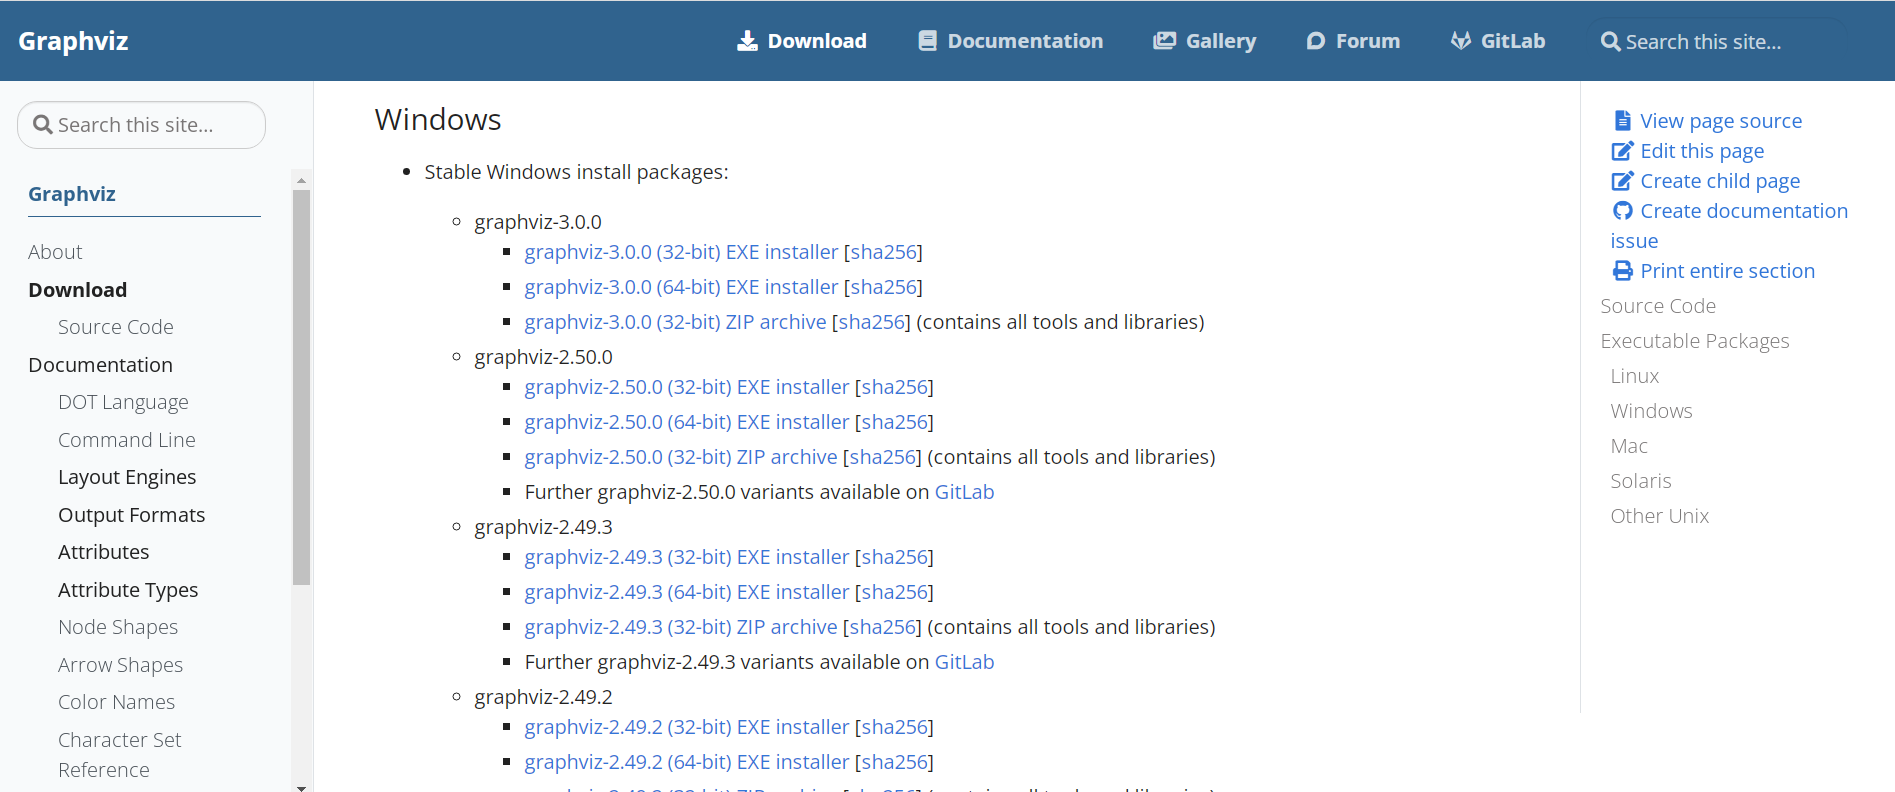This screenshot has width=1895, height=792.
Task: Click the magnifier icon in sidebar search
Action: pyautogui.click(x=43, y=125)
